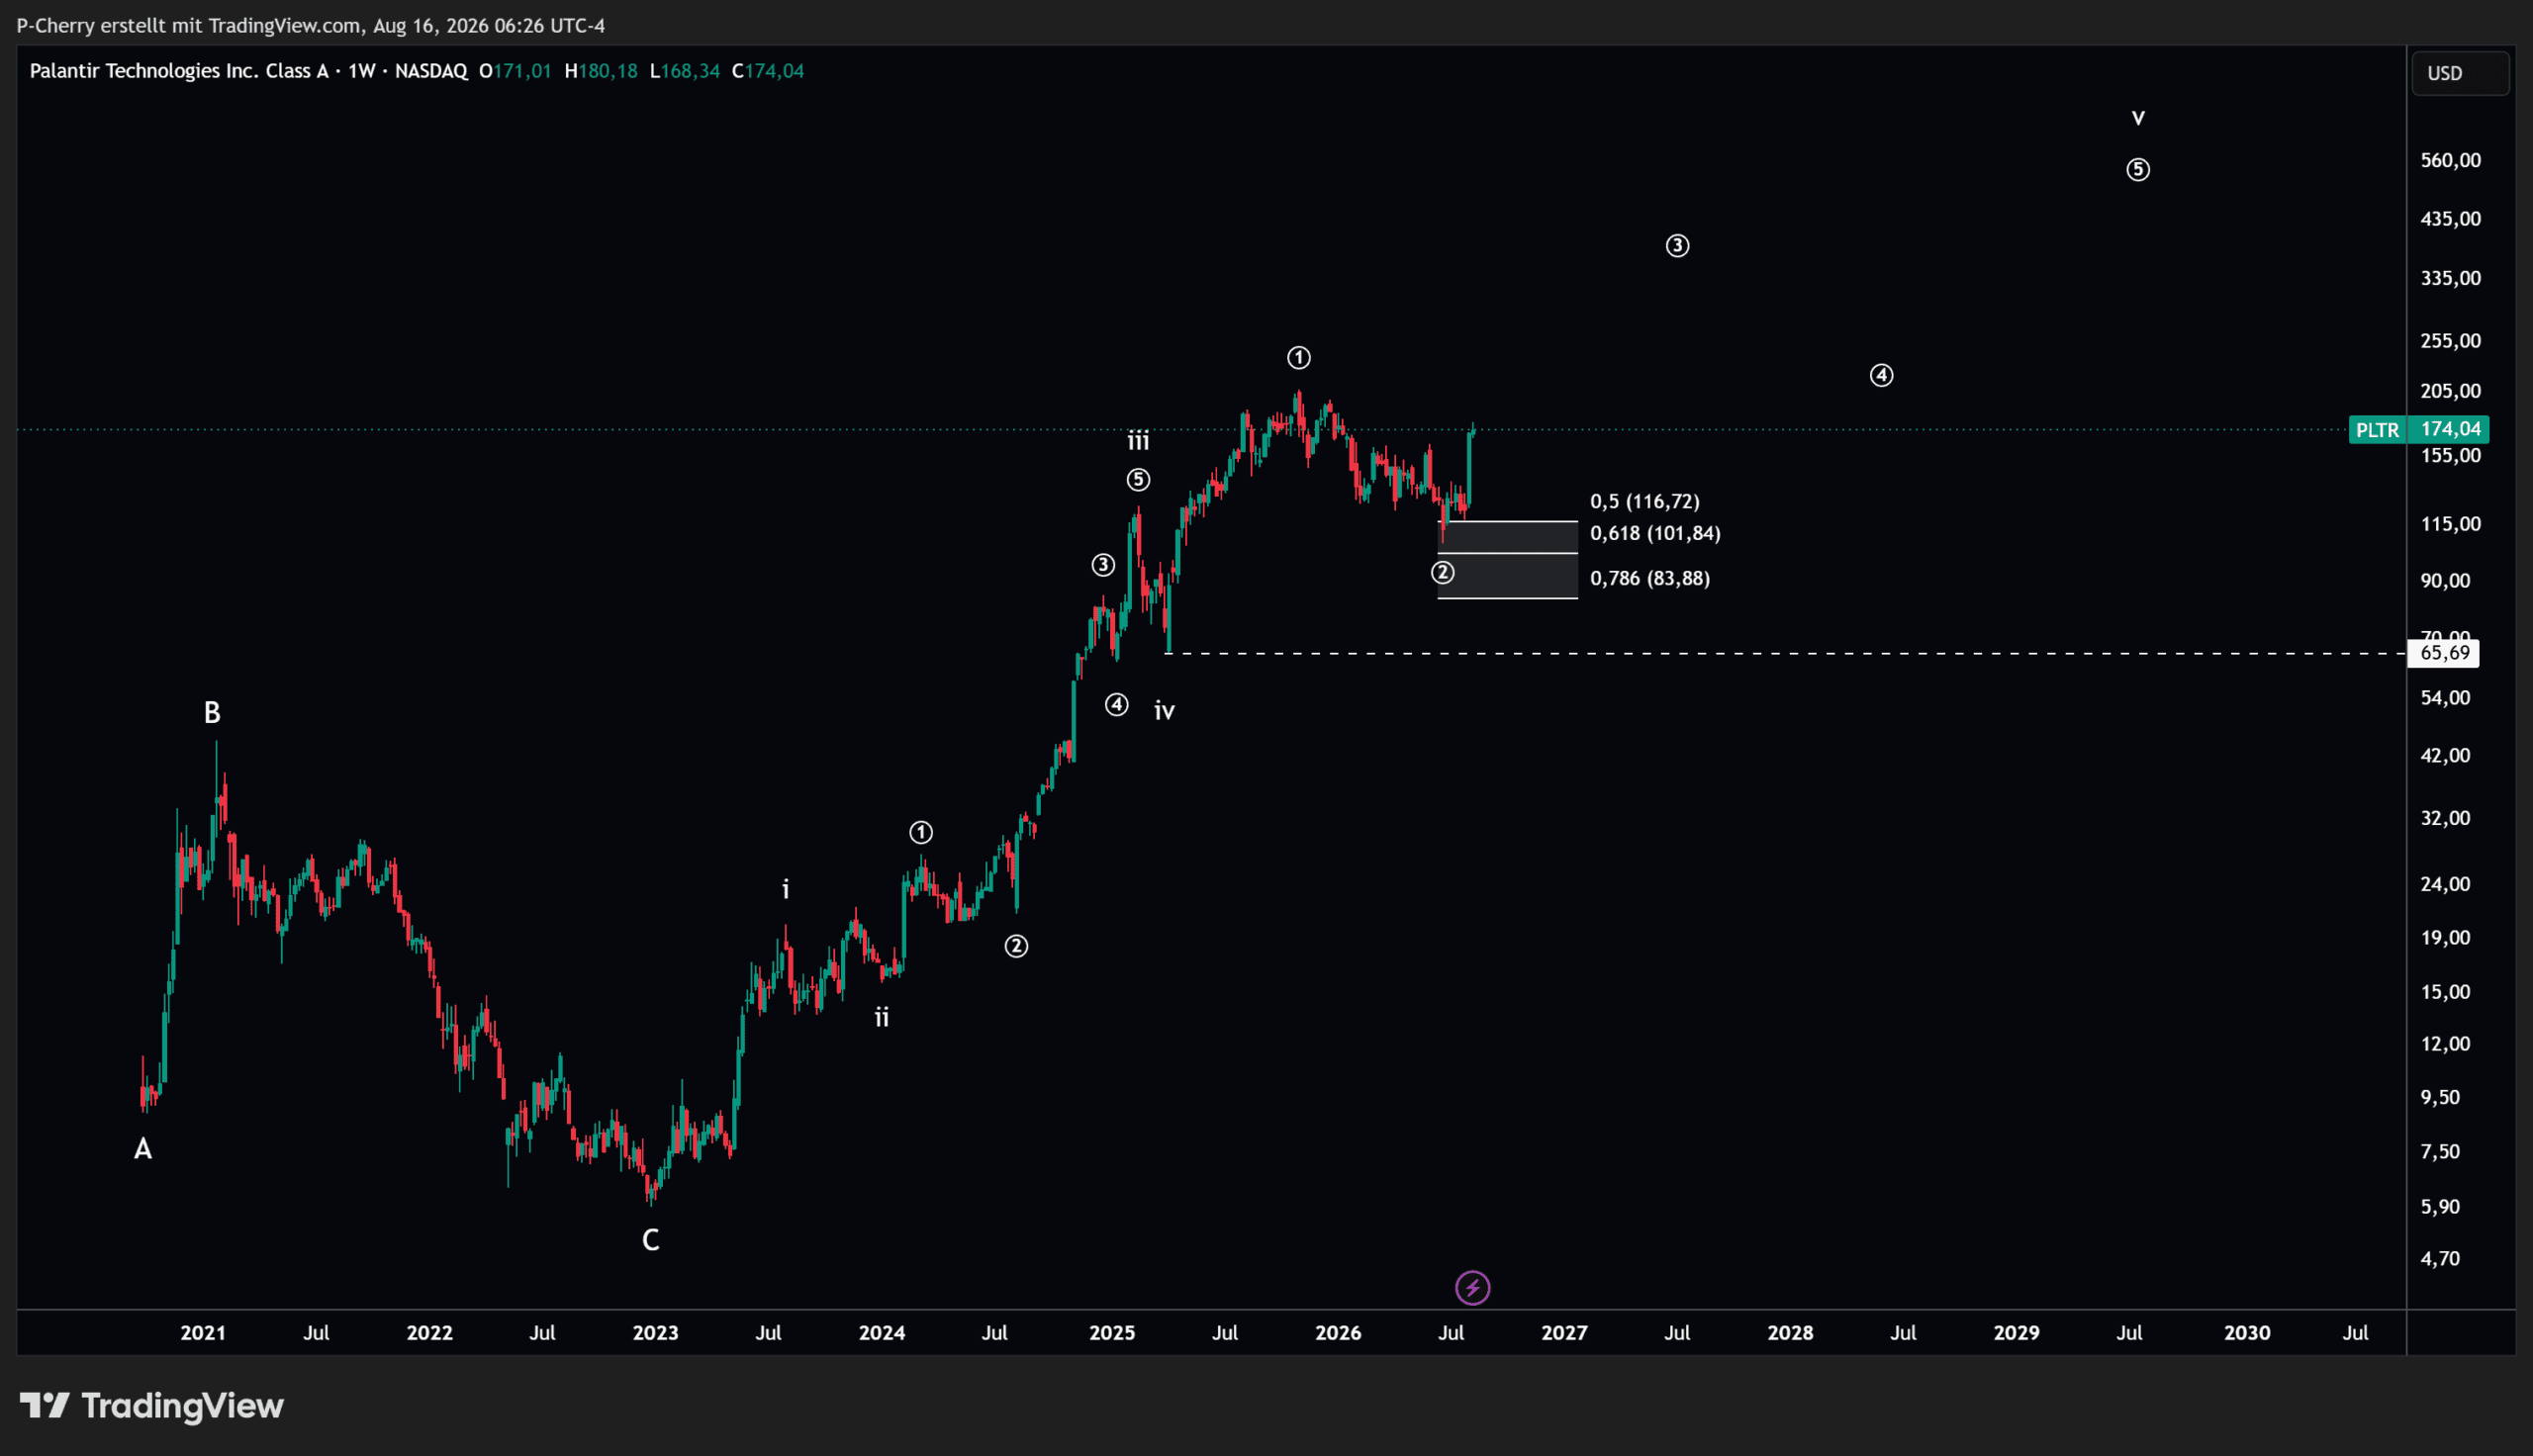
Task: Select the open value O171,01
Action: tap(515, 71)
